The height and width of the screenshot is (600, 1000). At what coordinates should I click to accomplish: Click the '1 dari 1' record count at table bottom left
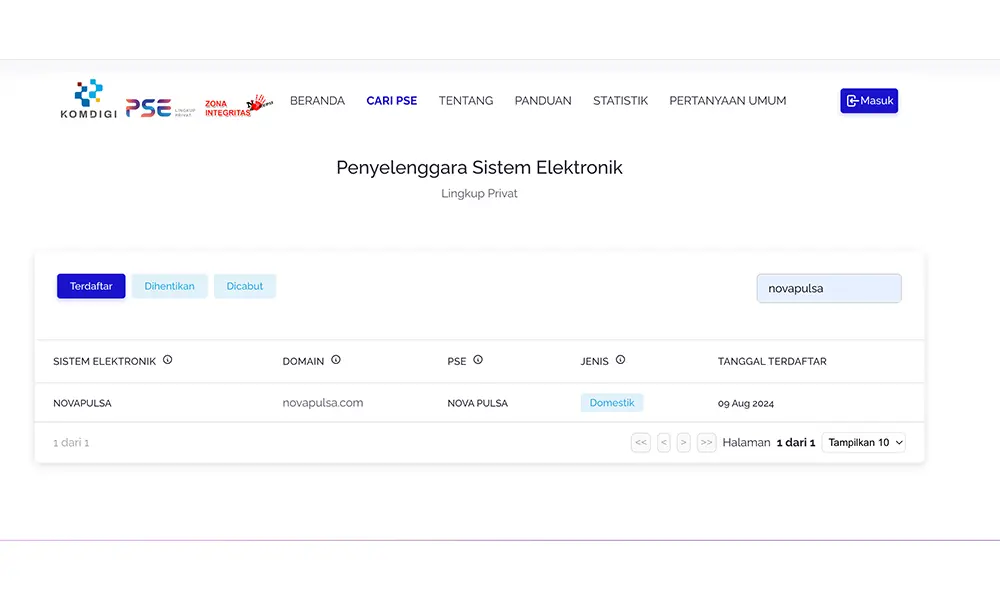(x=71, y=443)
